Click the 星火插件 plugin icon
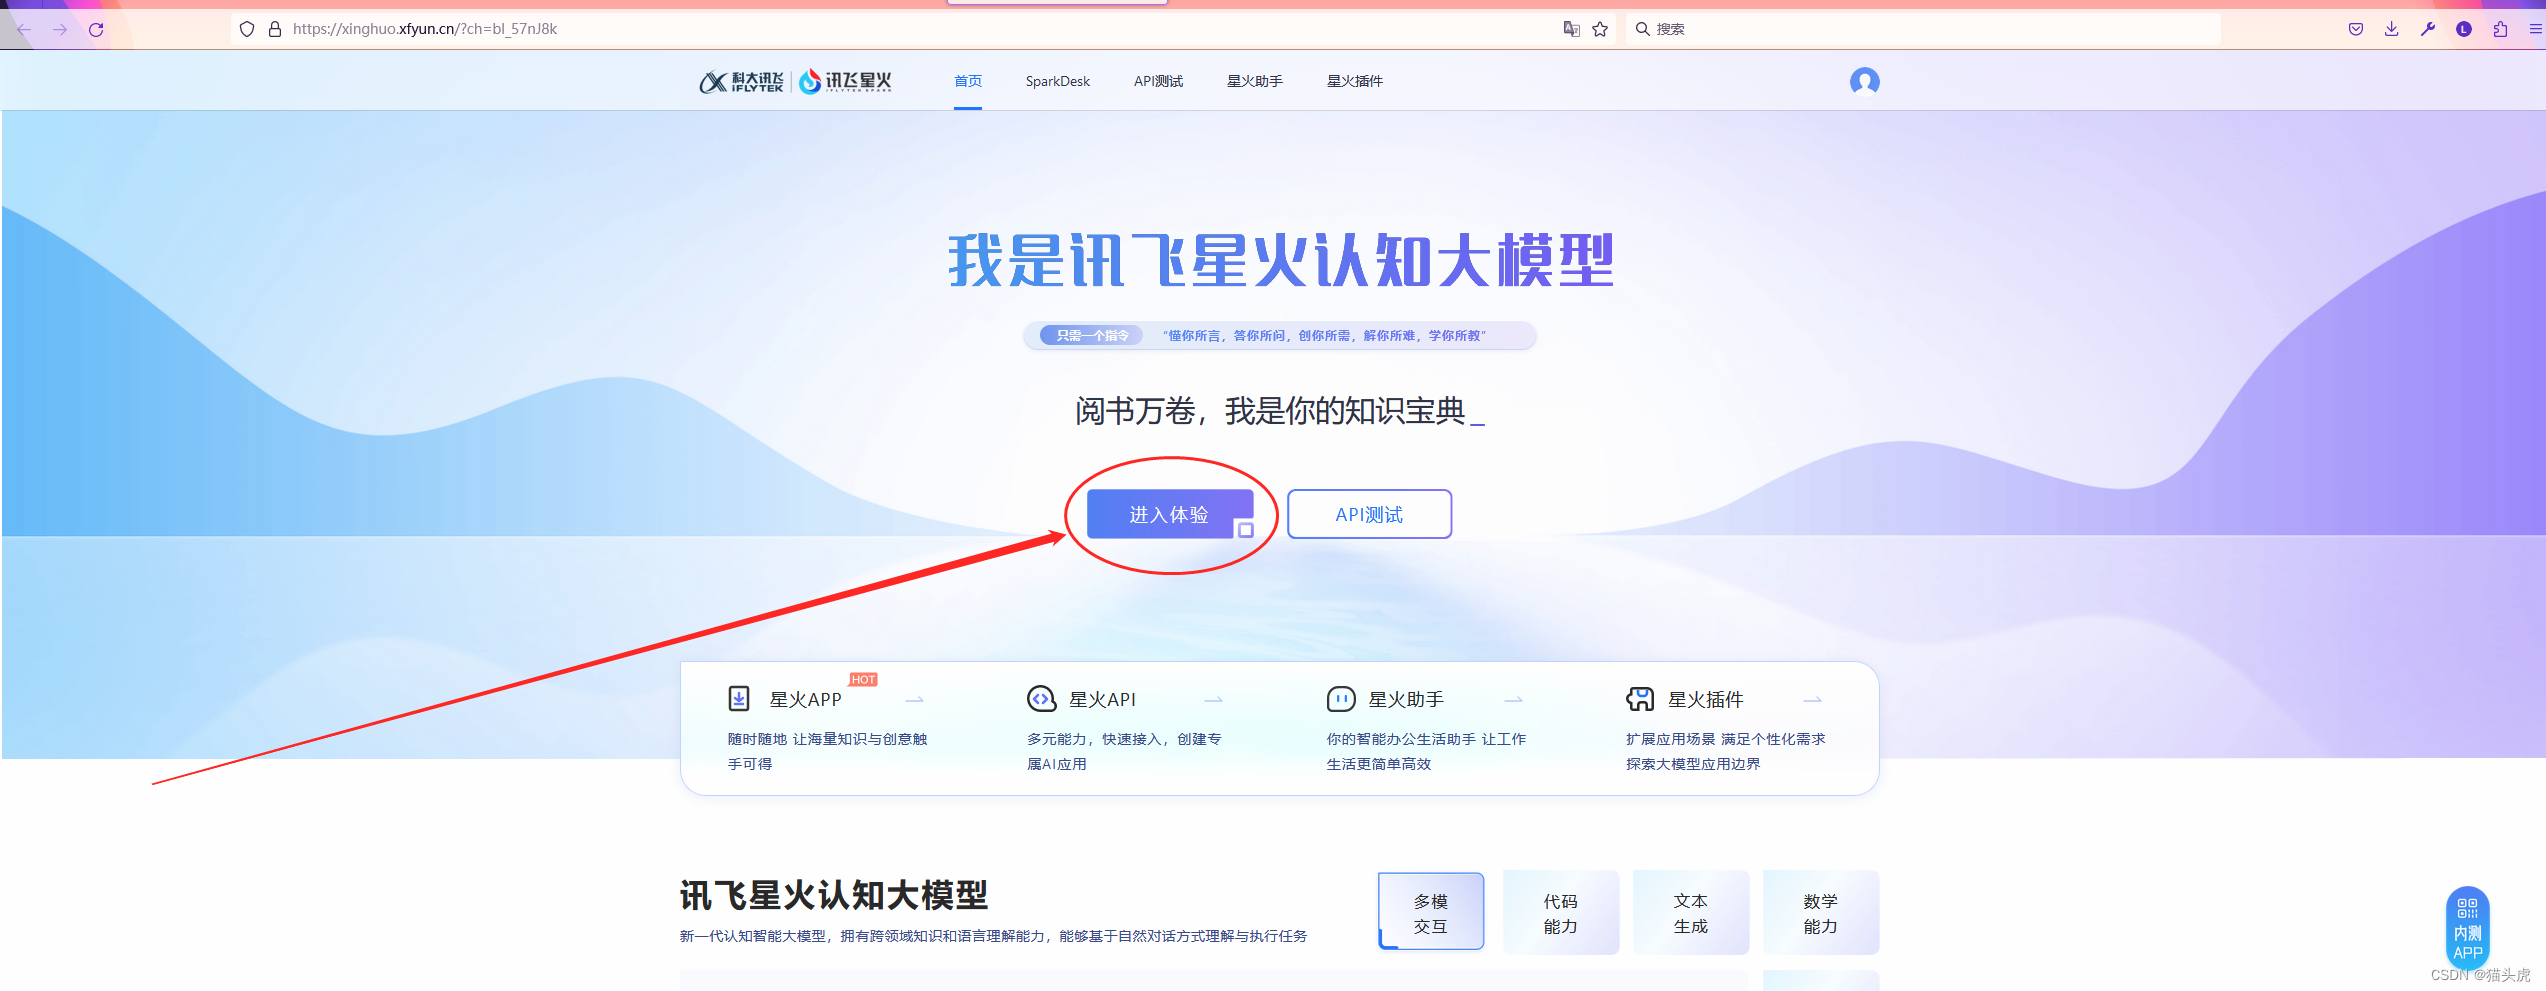 (1640, 698)
